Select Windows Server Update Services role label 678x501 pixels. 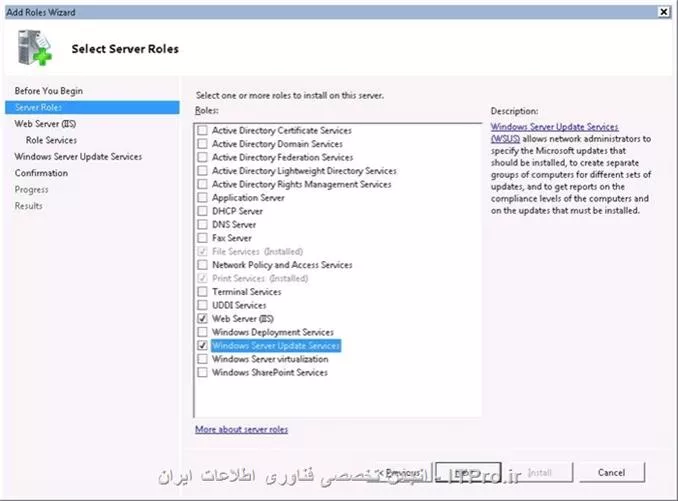[x=276, y=345]
